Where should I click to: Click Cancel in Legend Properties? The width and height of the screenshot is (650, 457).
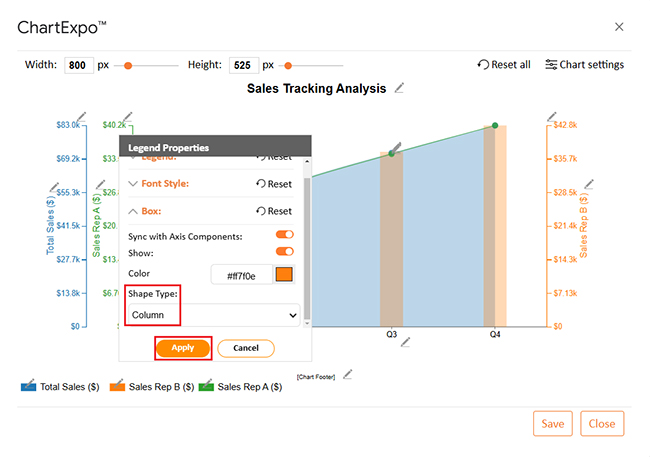coord(246,348)
